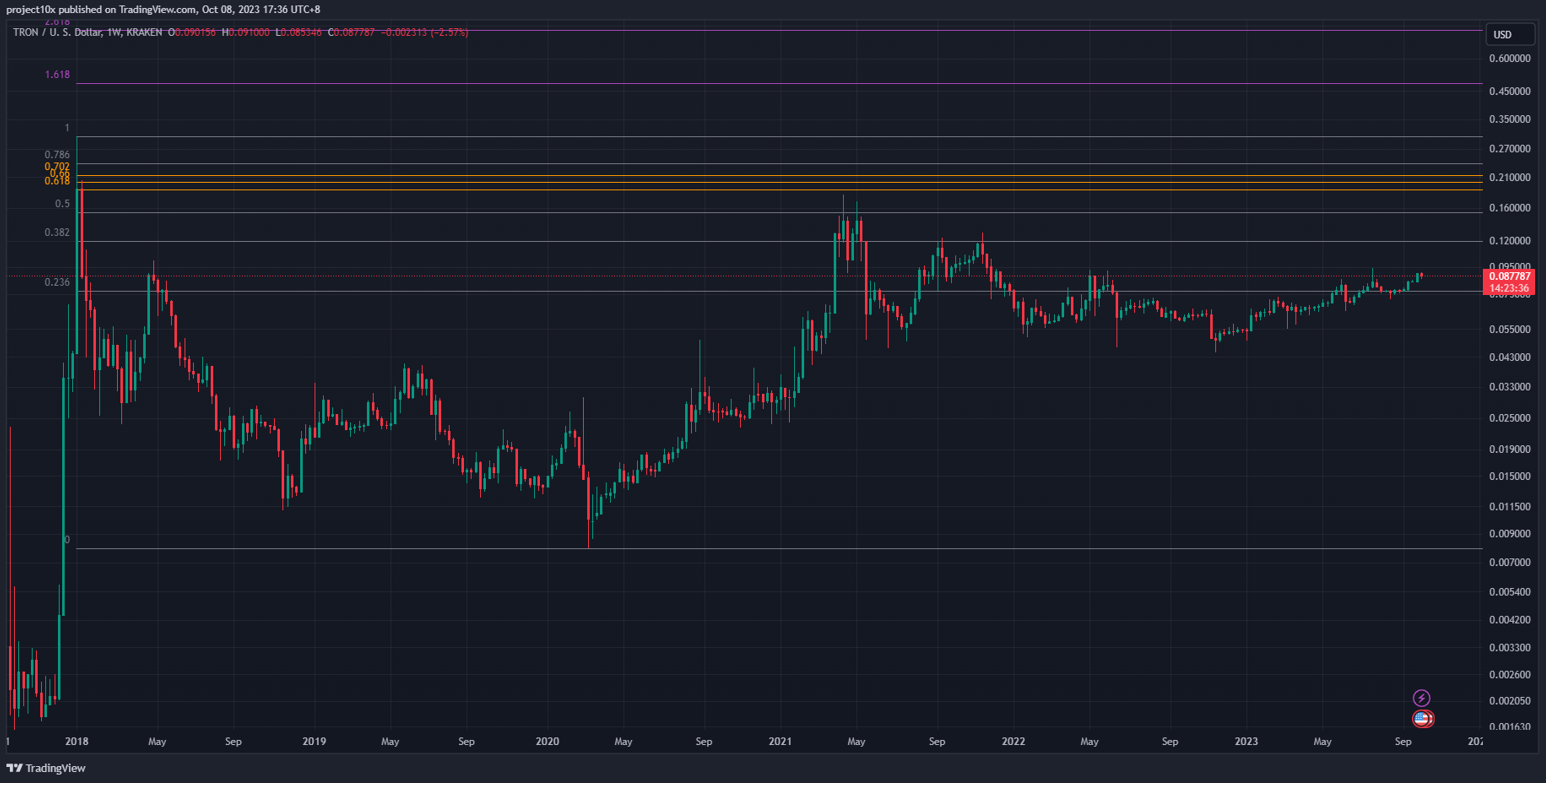Click the TradingView logo at bottom left

(46, 768)
